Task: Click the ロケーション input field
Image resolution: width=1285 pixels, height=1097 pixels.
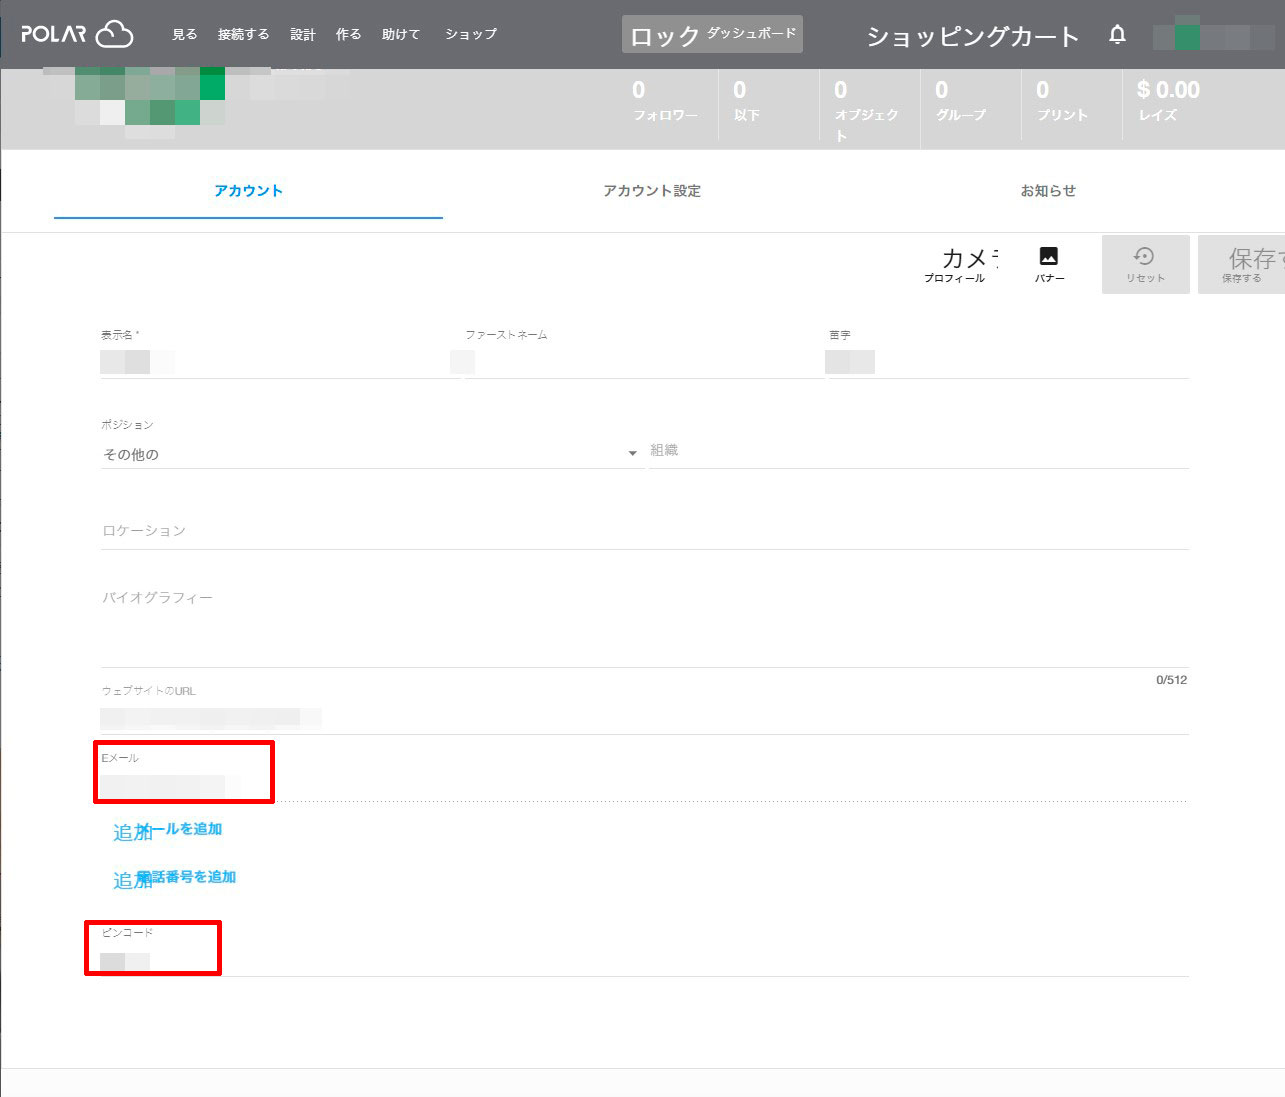Action: click(644, 531)
